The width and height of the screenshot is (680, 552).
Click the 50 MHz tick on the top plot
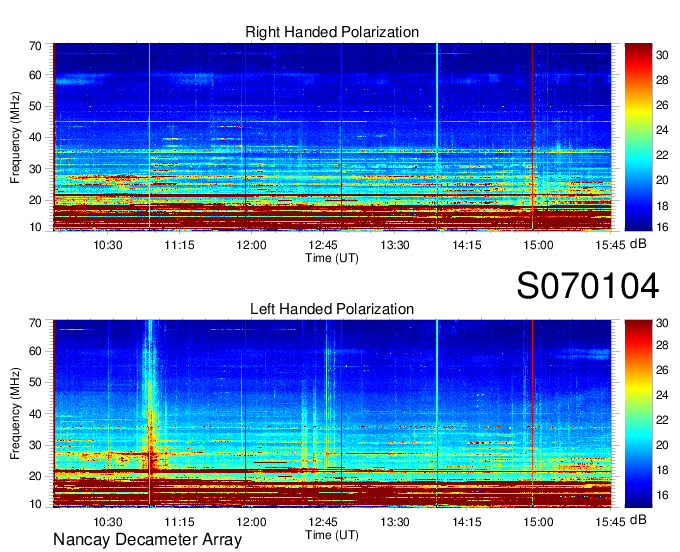click(x=35, y=106)
